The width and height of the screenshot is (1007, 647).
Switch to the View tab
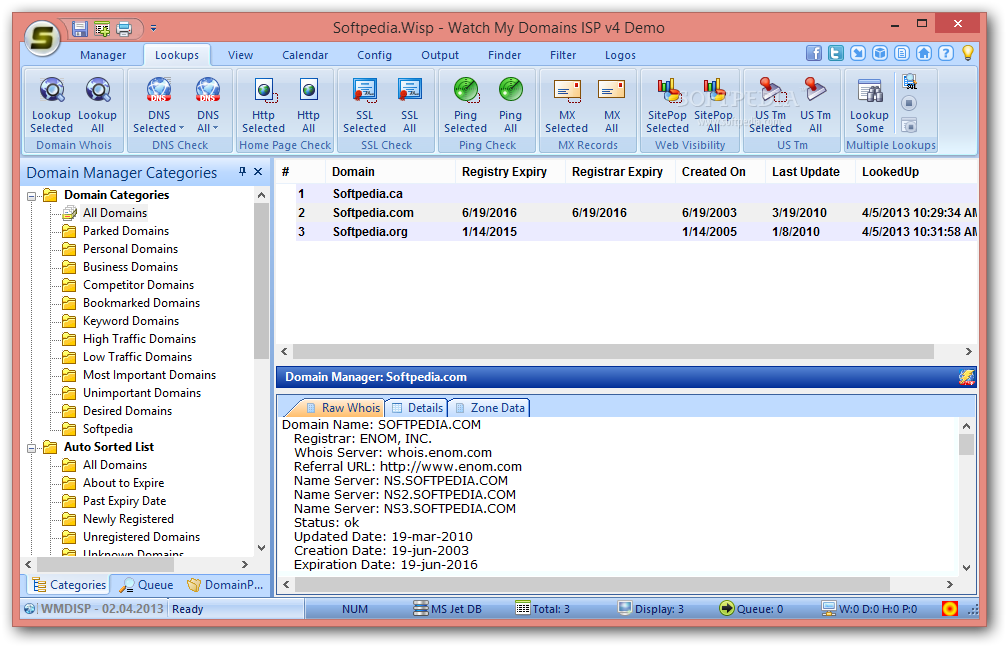240,55
